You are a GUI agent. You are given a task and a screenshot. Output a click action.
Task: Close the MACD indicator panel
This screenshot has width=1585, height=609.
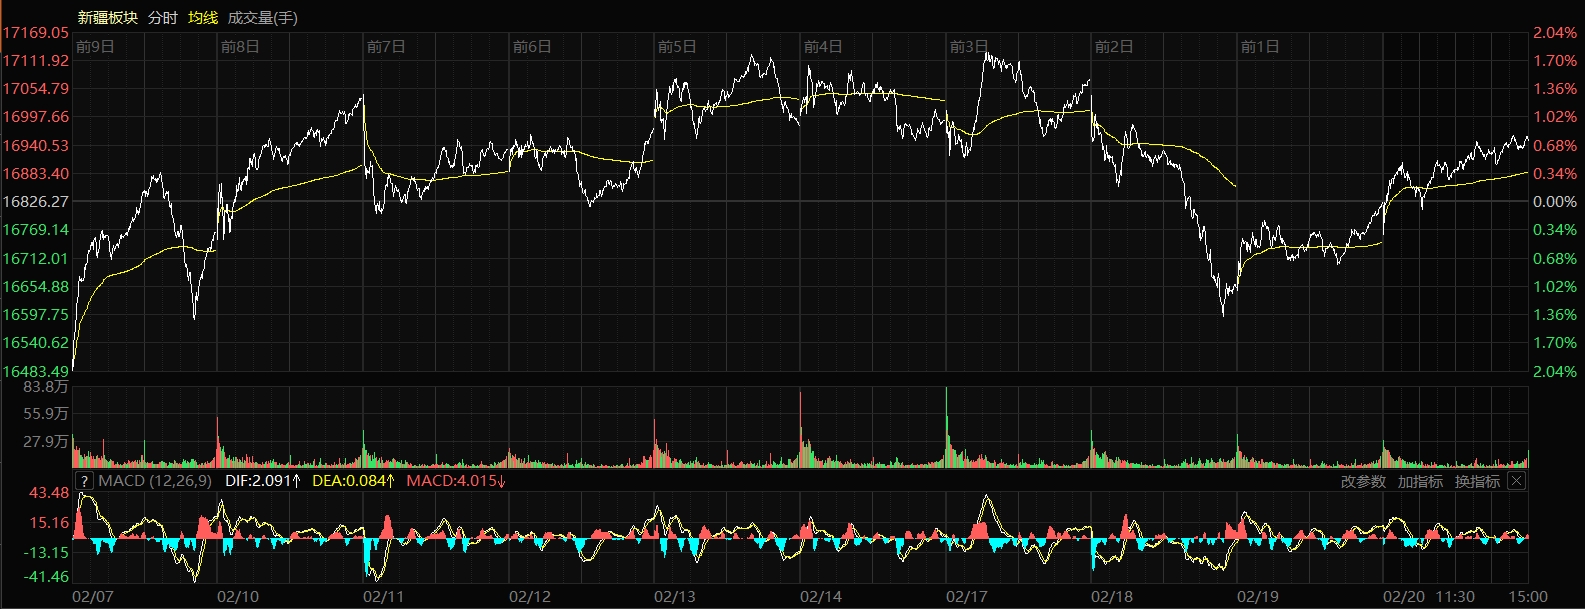[x=1516, y=481]
